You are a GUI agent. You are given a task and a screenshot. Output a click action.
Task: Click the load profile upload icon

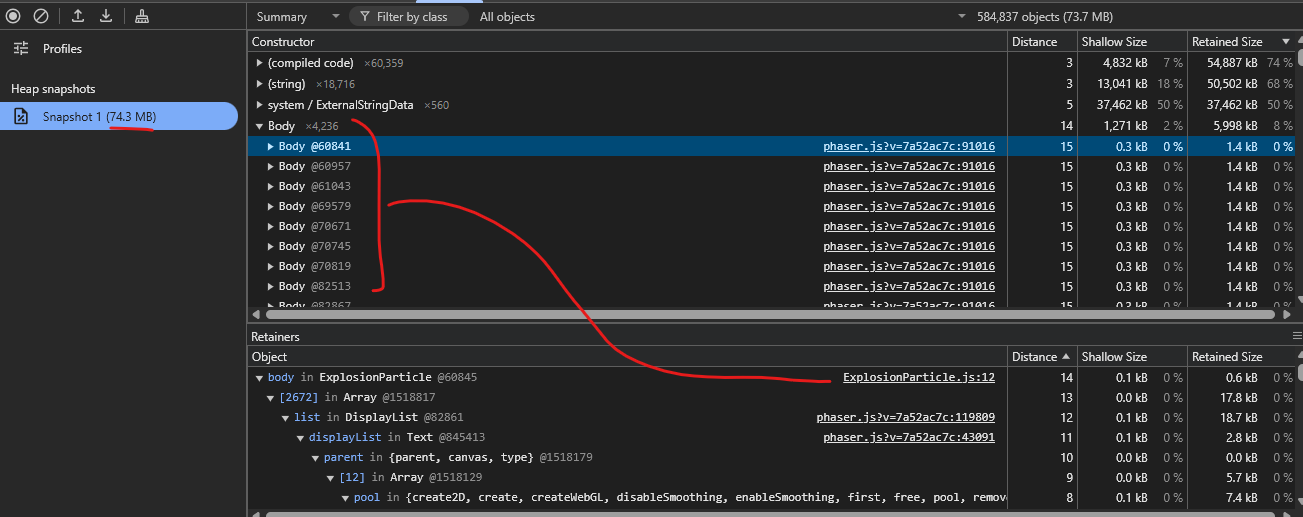[x=78, y=16]
